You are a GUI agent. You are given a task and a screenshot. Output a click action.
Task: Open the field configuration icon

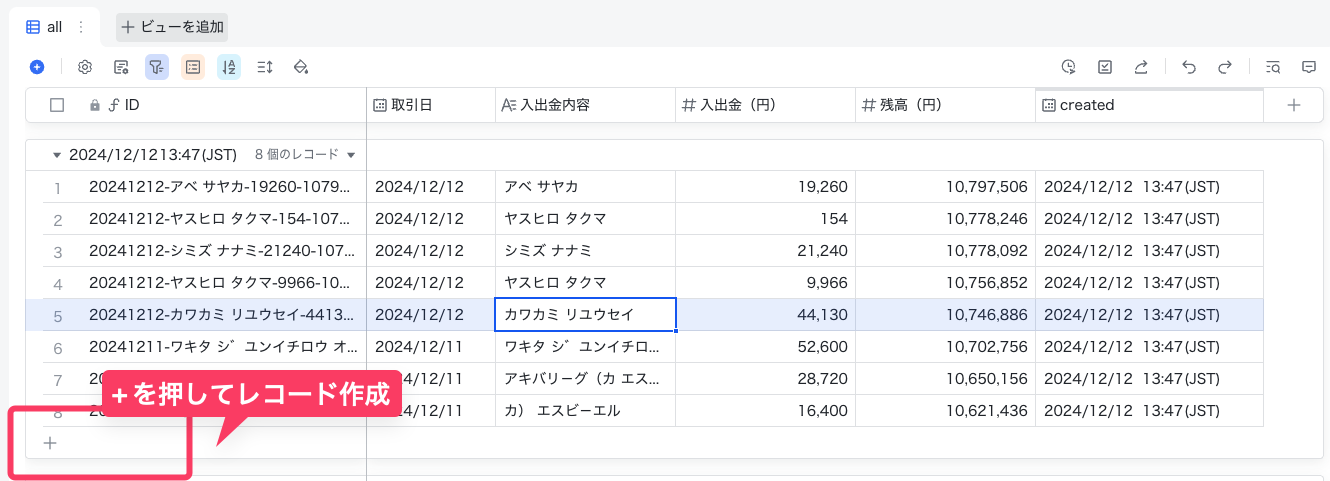point(121,67)
